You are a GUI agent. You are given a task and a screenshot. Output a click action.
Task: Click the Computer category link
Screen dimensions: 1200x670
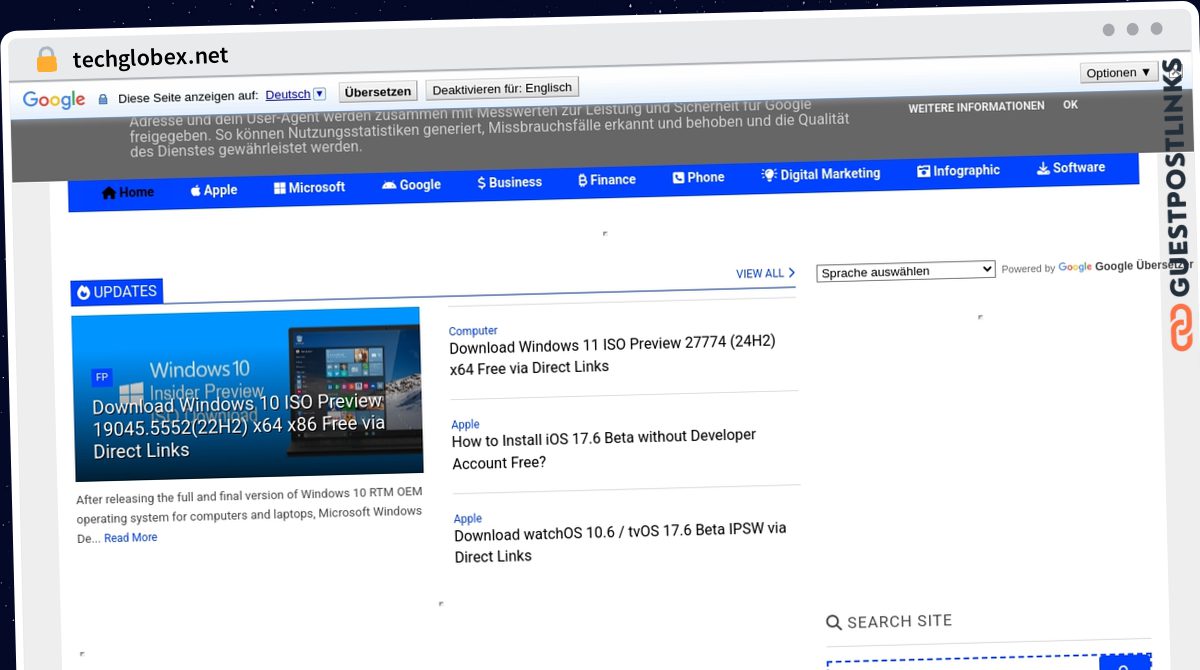[x=473, y=331]
